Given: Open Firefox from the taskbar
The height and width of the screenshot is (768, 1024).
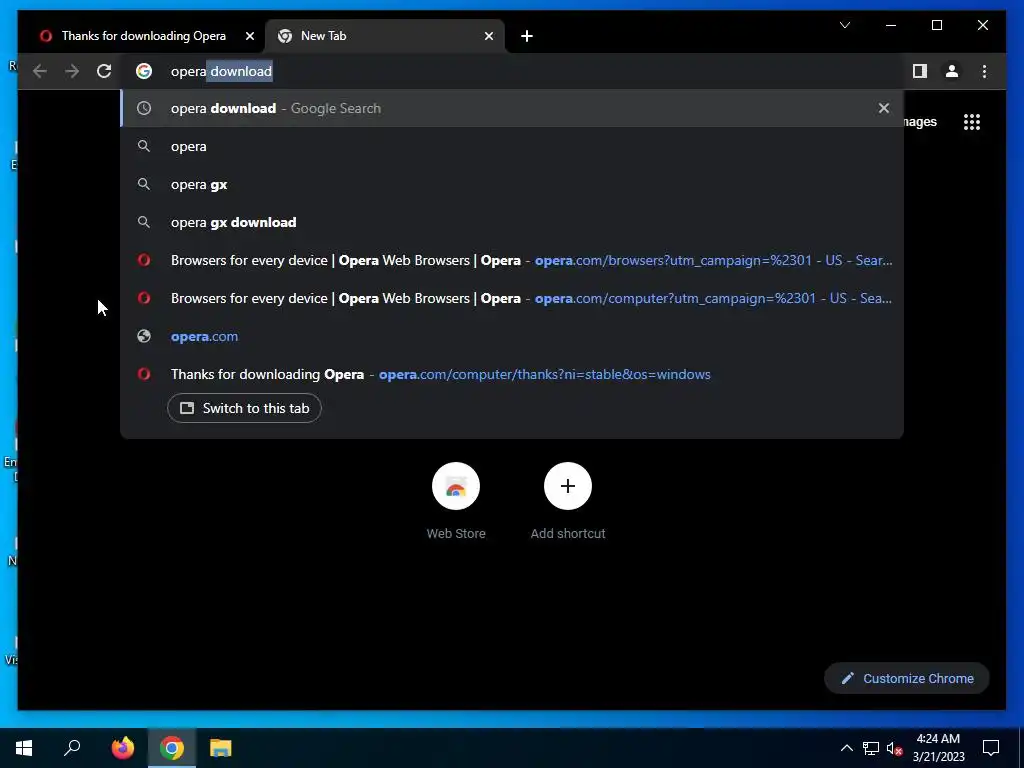Looking at the screenshot, I should pyautogui.click(x=122, y=748).
